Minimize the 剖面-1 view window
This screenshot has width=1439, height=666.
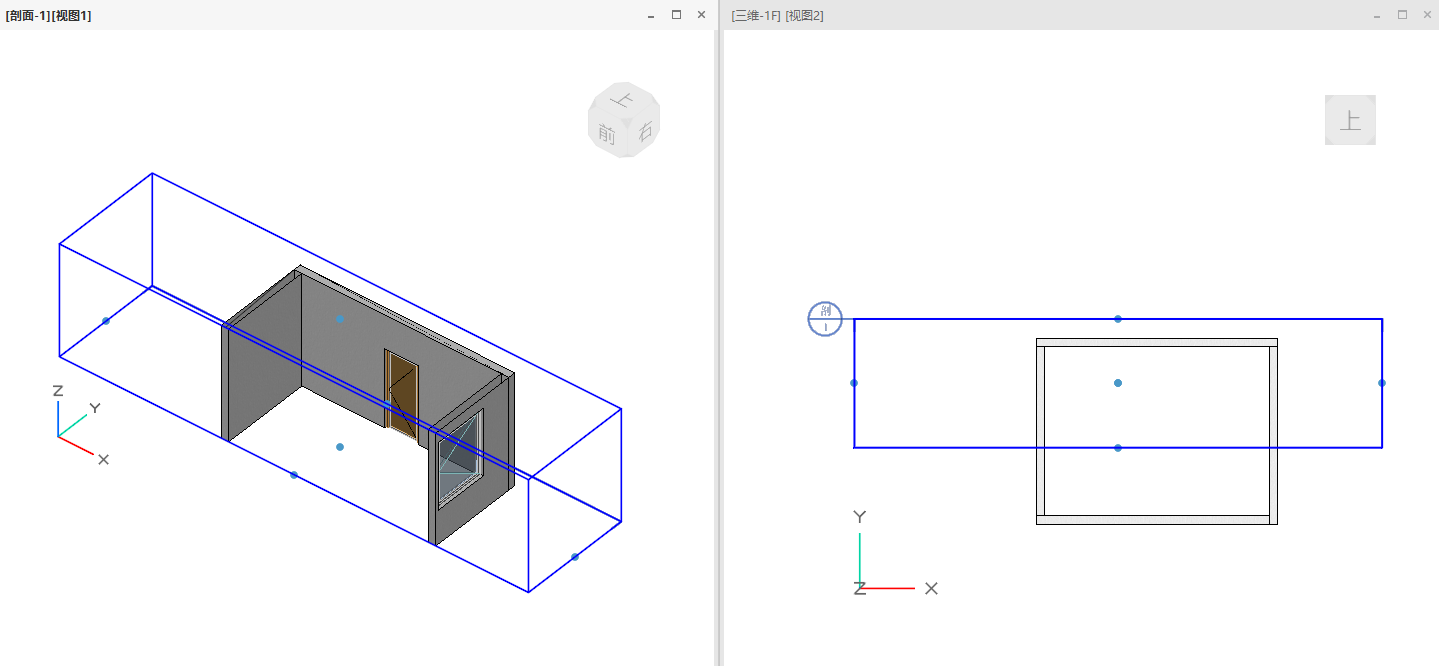(x=651, y=15)
